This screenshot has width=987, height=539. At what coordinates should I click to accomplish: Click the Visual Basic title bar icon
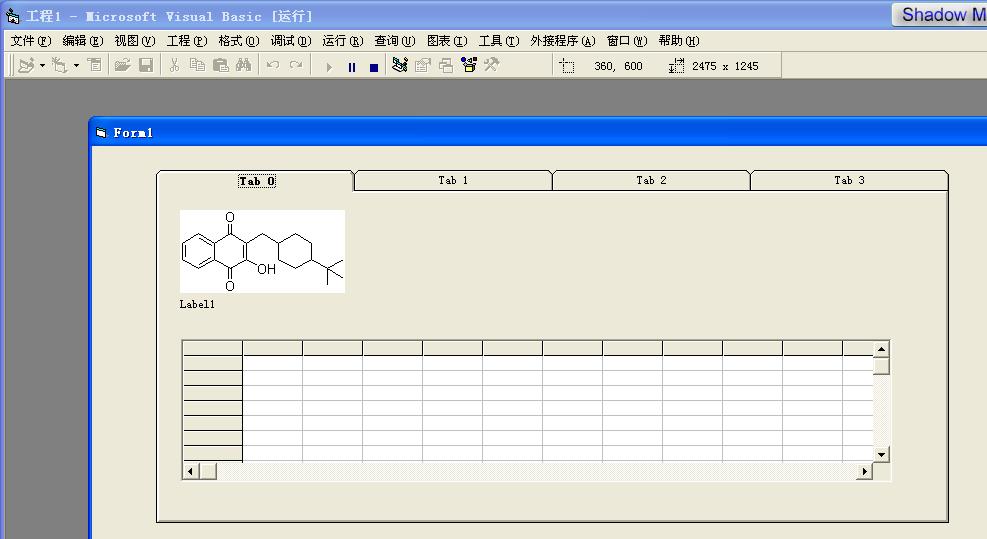(13, 16)
